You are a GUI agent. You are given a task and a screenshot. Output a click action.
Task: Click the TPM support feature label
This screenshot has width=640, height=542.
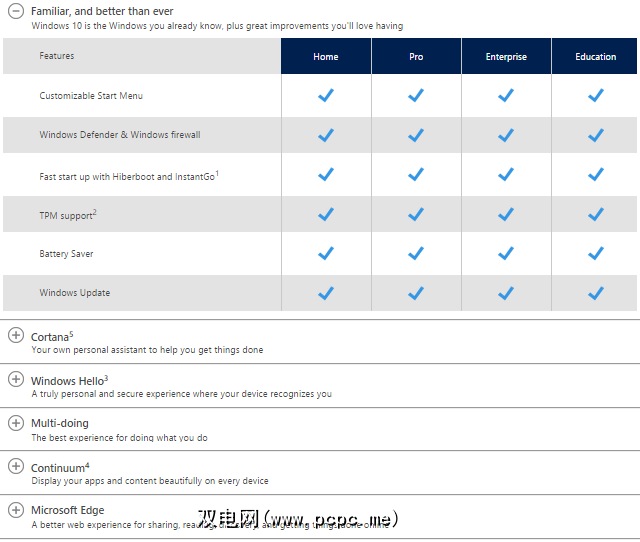coord(68,214)
